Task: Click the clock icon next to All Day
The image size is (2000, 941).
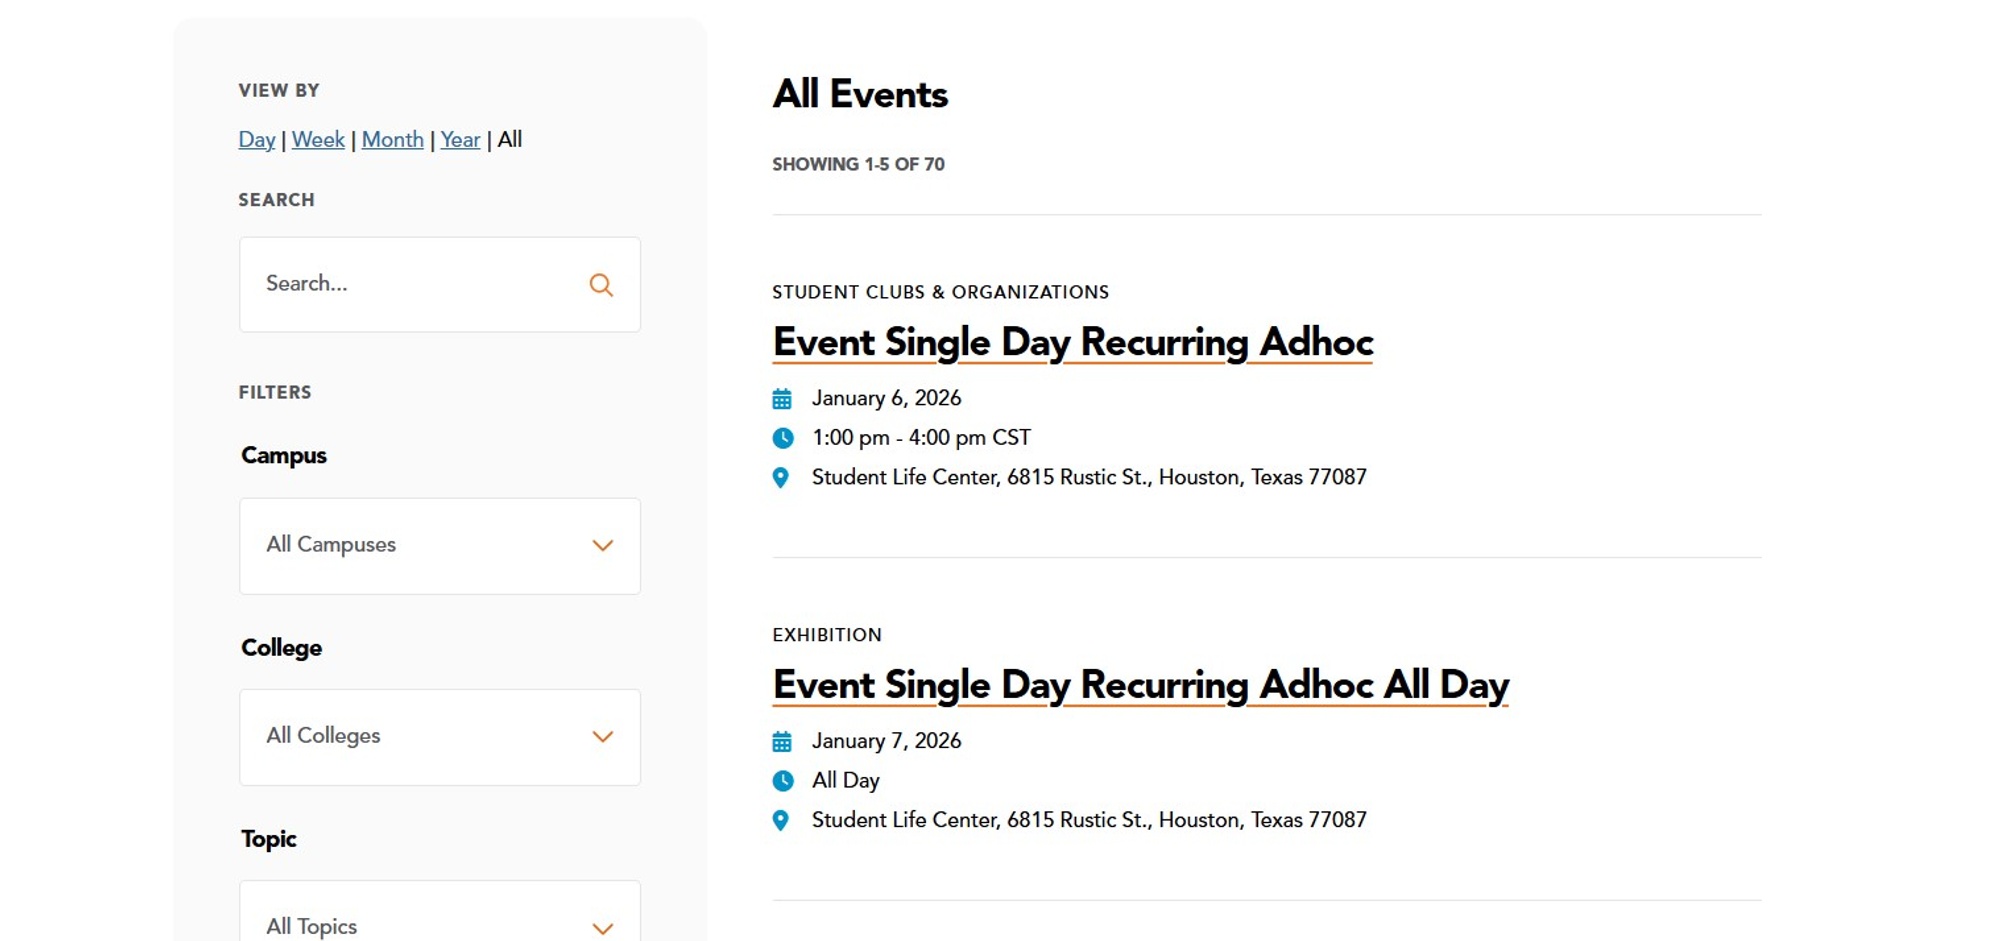Action: click(x=782, y=780)
